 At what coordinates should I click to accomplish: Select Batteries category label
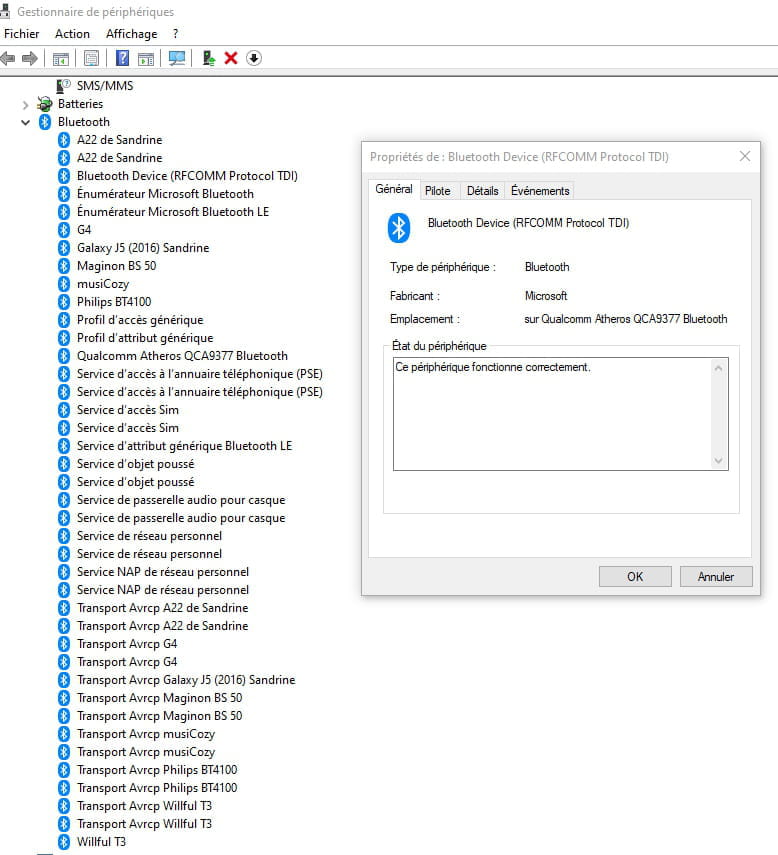(x=81, y=104)
